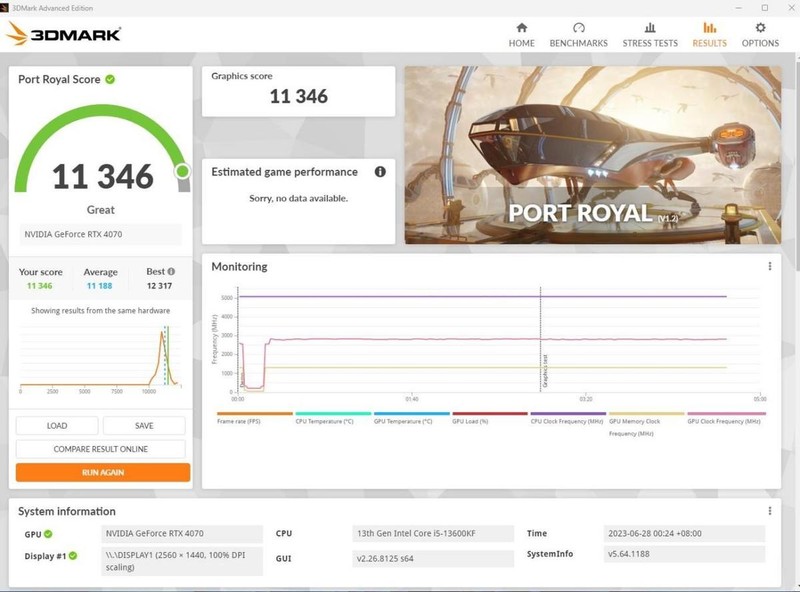The width and height of the screenshot is (800, 592).
Task: Click the orange Results bar-chart icon
Action: 709,30
